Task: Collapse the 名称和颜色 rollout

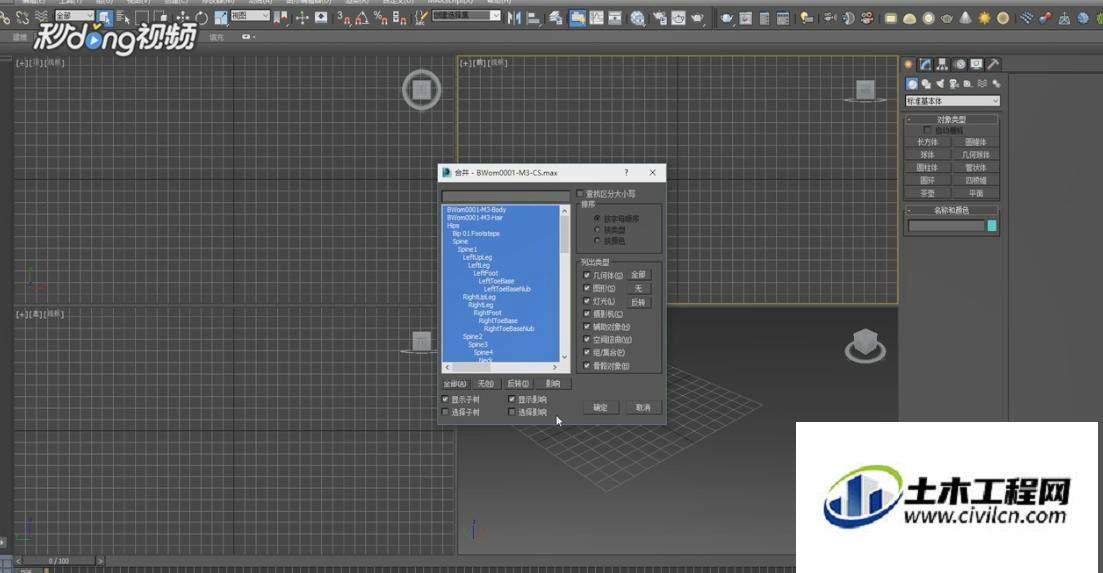Action: tap(952, 210)
